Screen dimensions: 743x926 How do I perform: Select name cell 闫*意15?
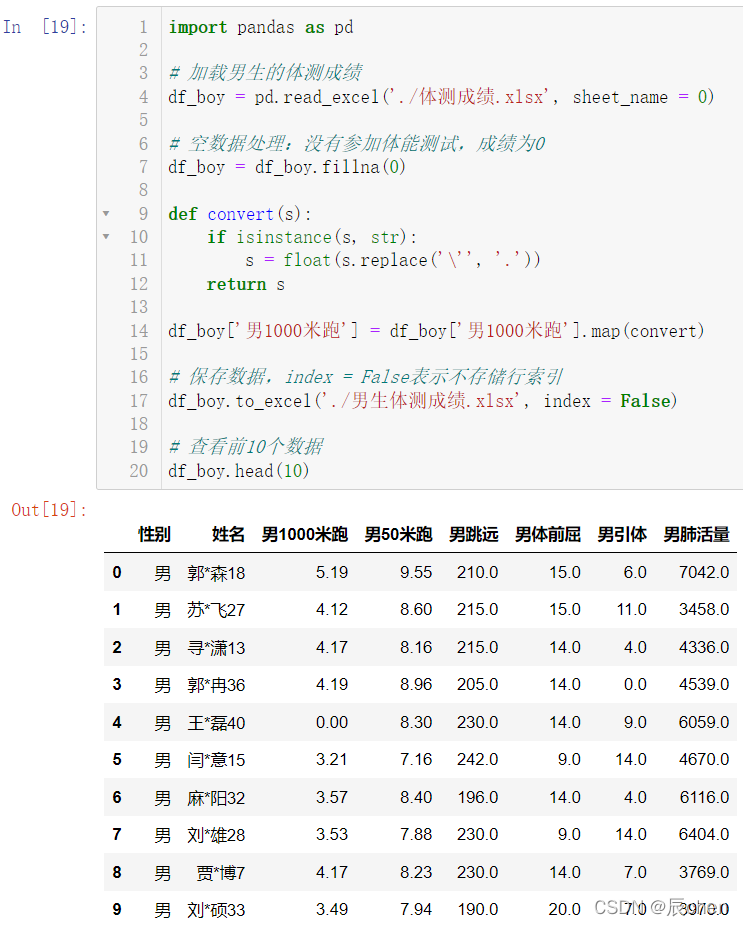click(216, 760)
